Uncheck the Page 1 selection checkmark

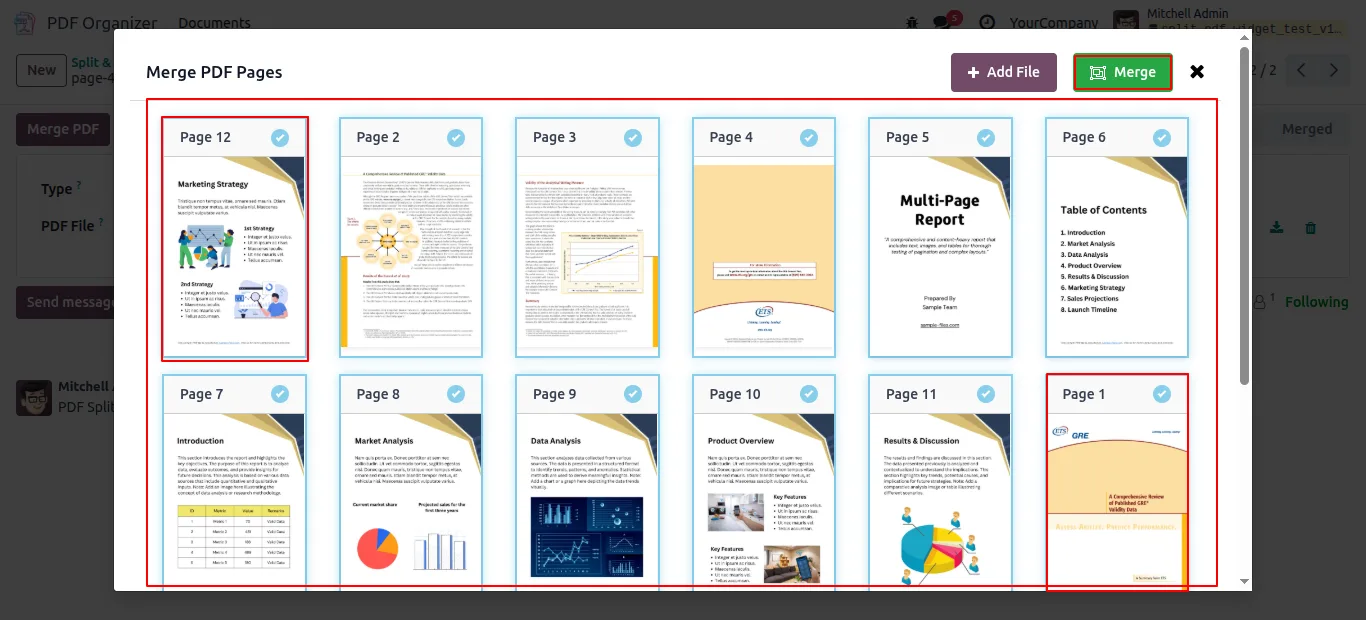(1162, 395)
